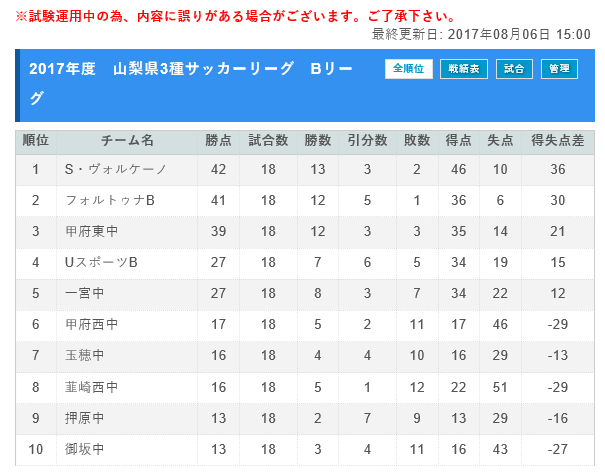The image size is (605, 475).
Task: Select team UスポーツB
Action: coord(101,262)
